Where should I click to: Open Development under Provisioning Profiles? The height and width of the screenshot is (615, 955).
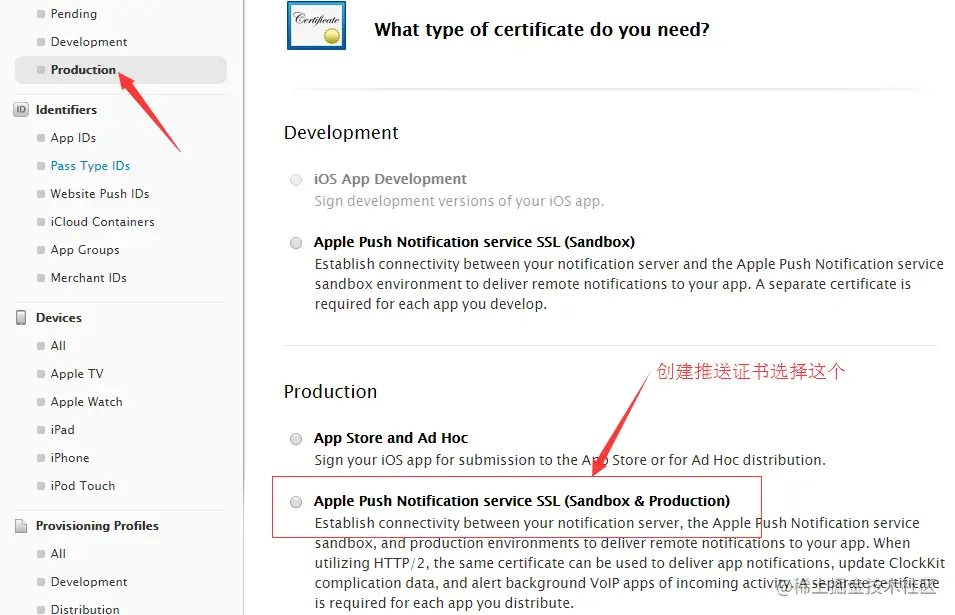click(x=89, y=582)
